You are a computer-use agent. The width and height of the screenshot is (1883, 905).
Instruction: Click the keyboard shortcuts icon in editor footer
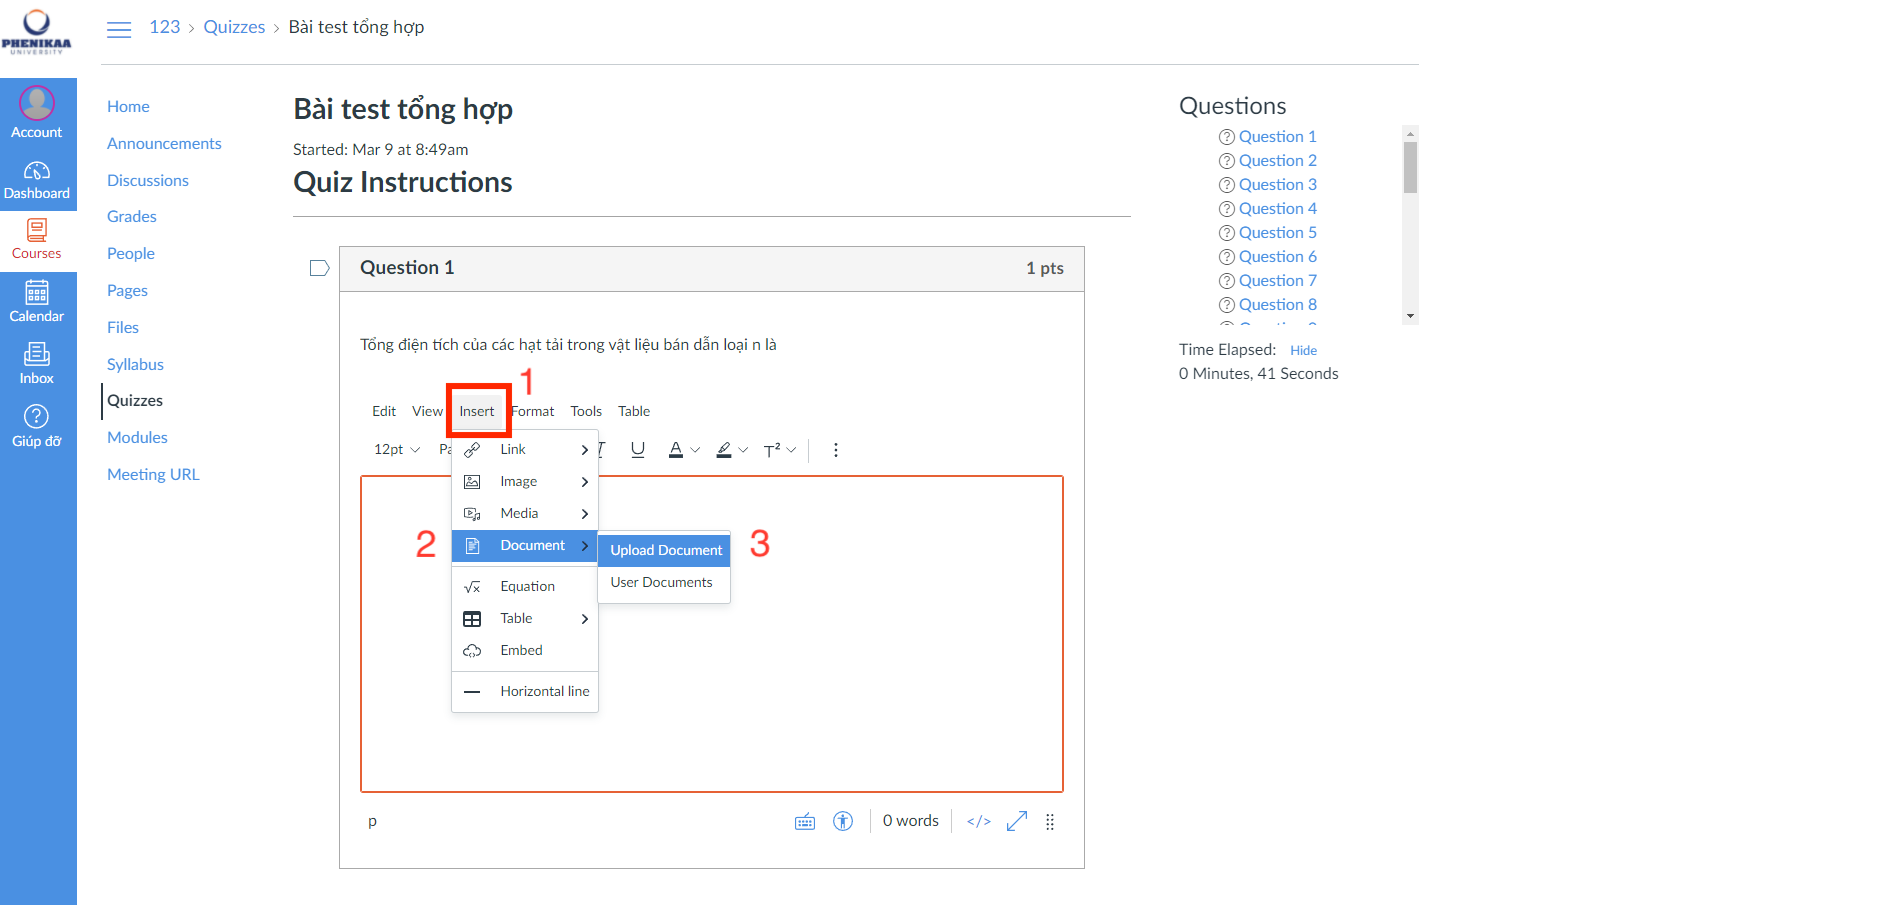tap(804, 822)
